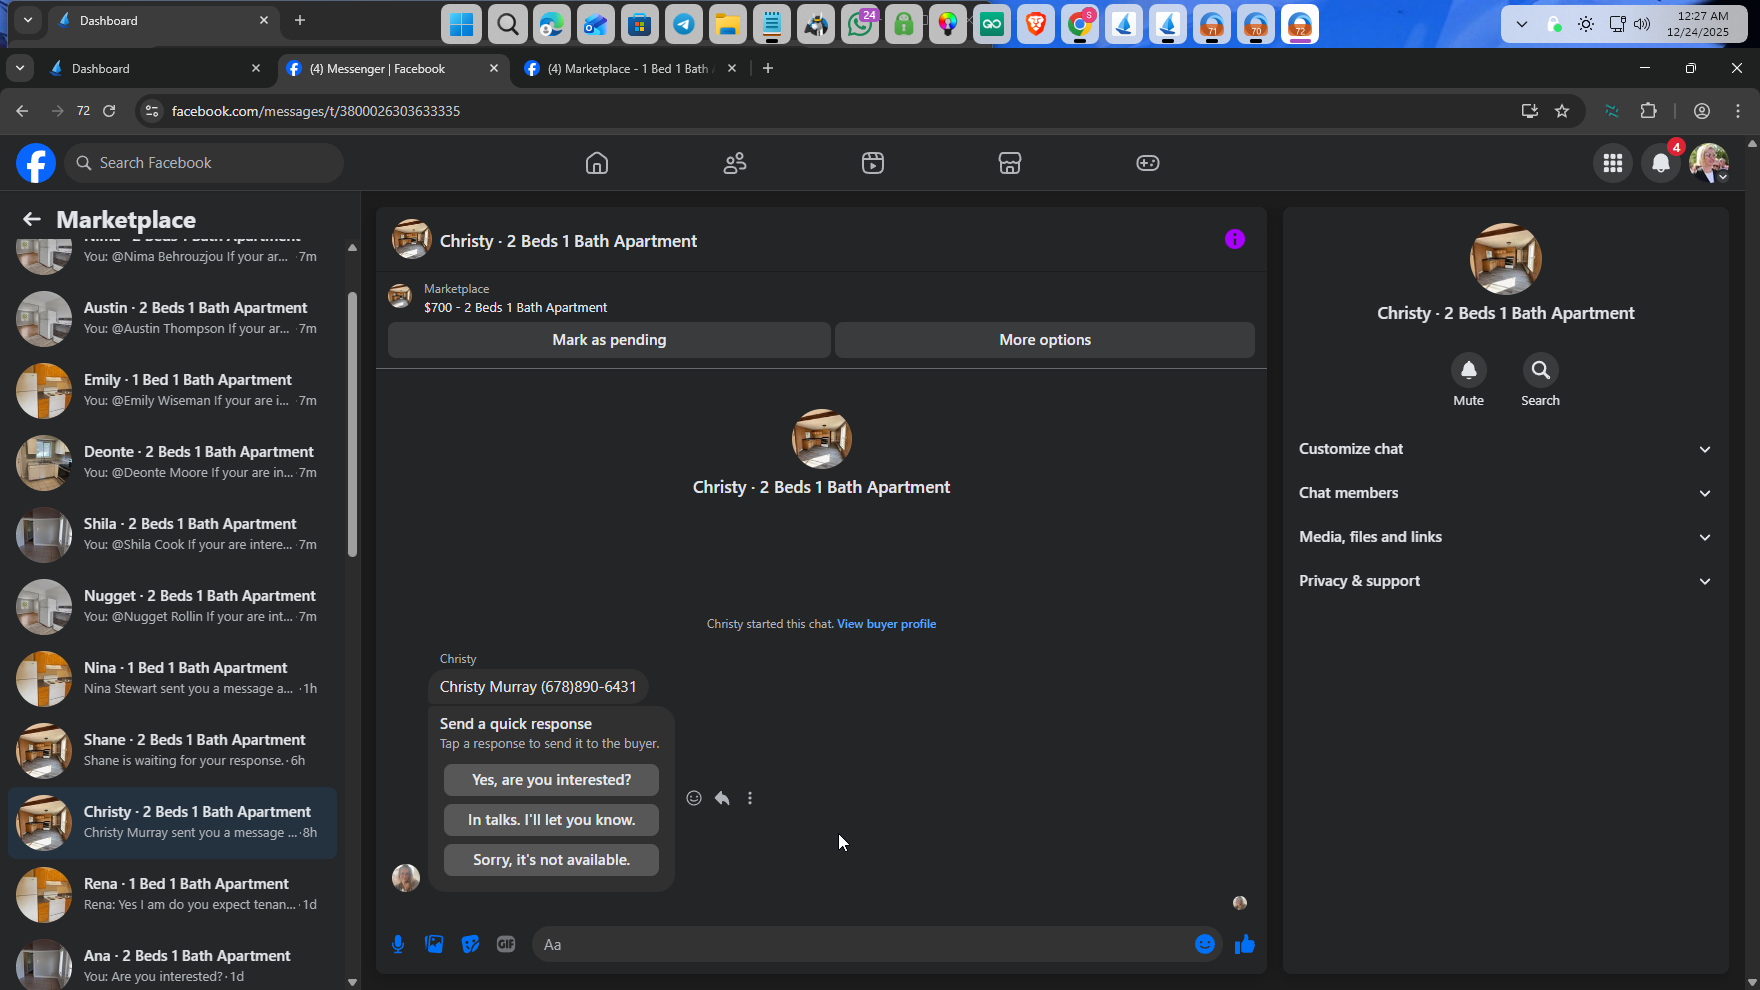Switch to the Dashboard browser tab
This screenshot has width=1760, height=990.
coord(156,69)
